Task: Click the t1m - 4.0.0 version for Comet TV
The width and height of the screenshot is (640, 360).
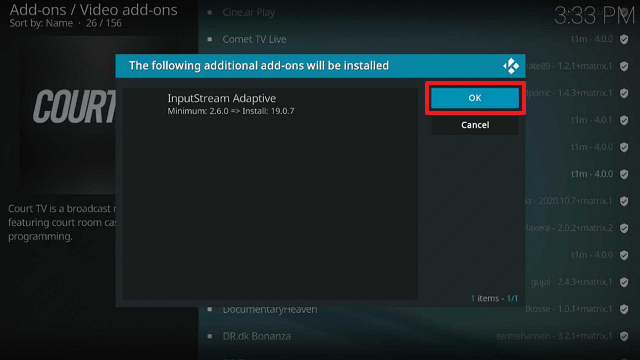Action: (592, 39)
